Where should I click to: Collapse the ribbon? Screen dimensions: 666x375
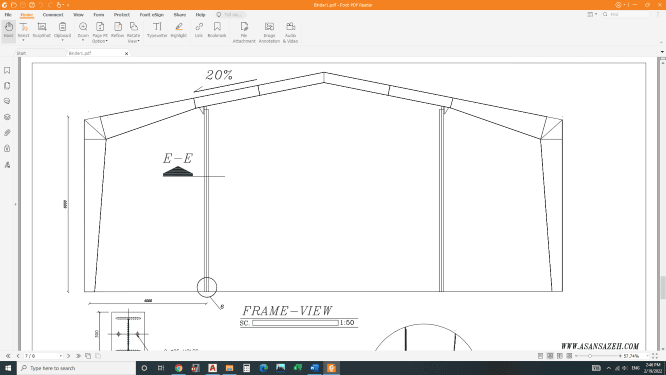661,42
